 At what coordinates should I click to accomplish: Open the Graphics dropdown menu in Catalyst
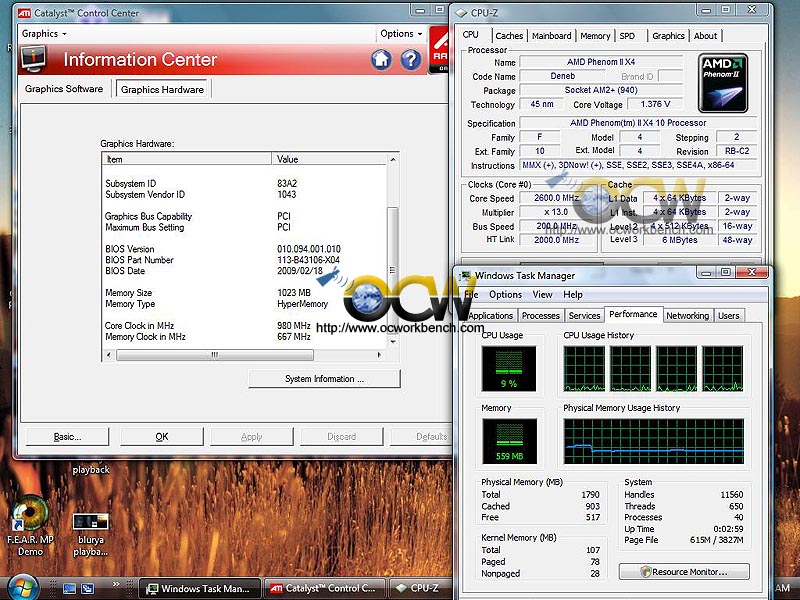(x=44, y=34)
